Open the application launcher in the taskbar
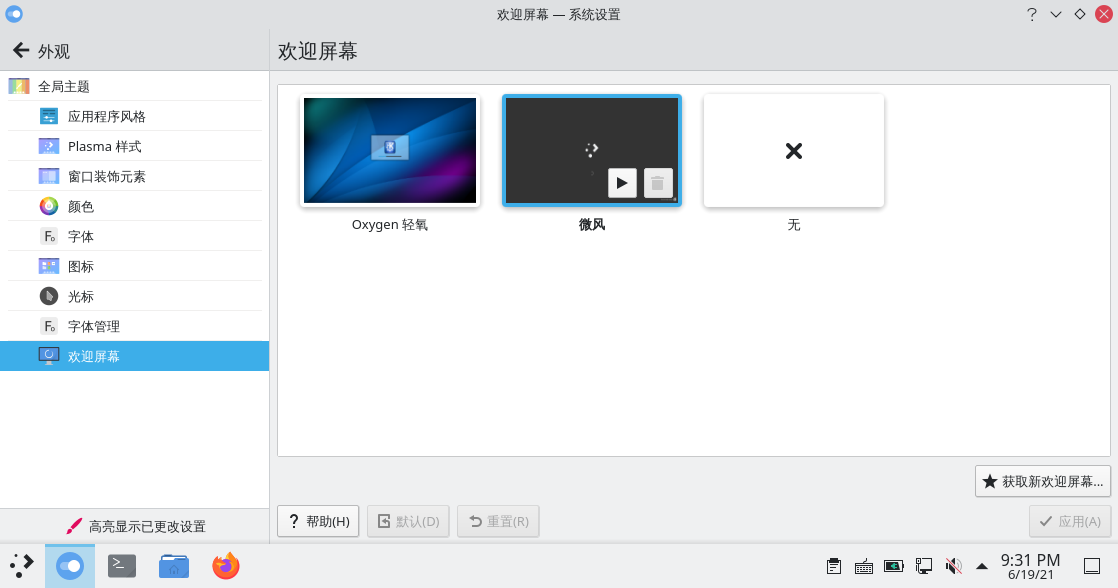Viewport: 1118px width, 588px height. click(x=22, y=566)
